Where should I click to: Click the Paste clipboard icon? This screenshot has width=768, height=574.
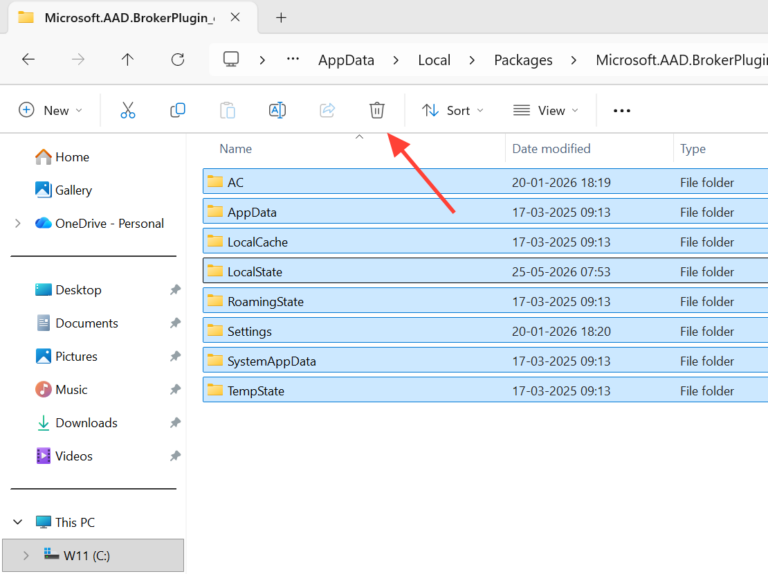228,110
